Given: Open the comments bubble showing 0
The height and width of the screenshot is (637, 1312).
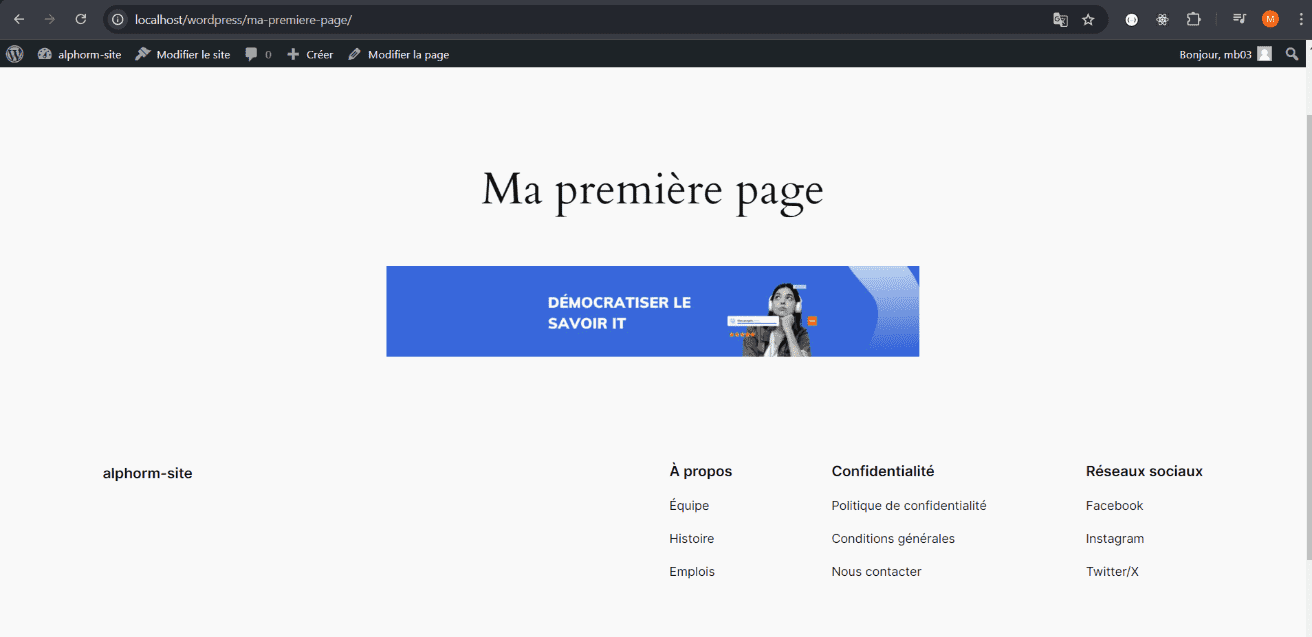Looking at the screenshot, I should 258,54.
